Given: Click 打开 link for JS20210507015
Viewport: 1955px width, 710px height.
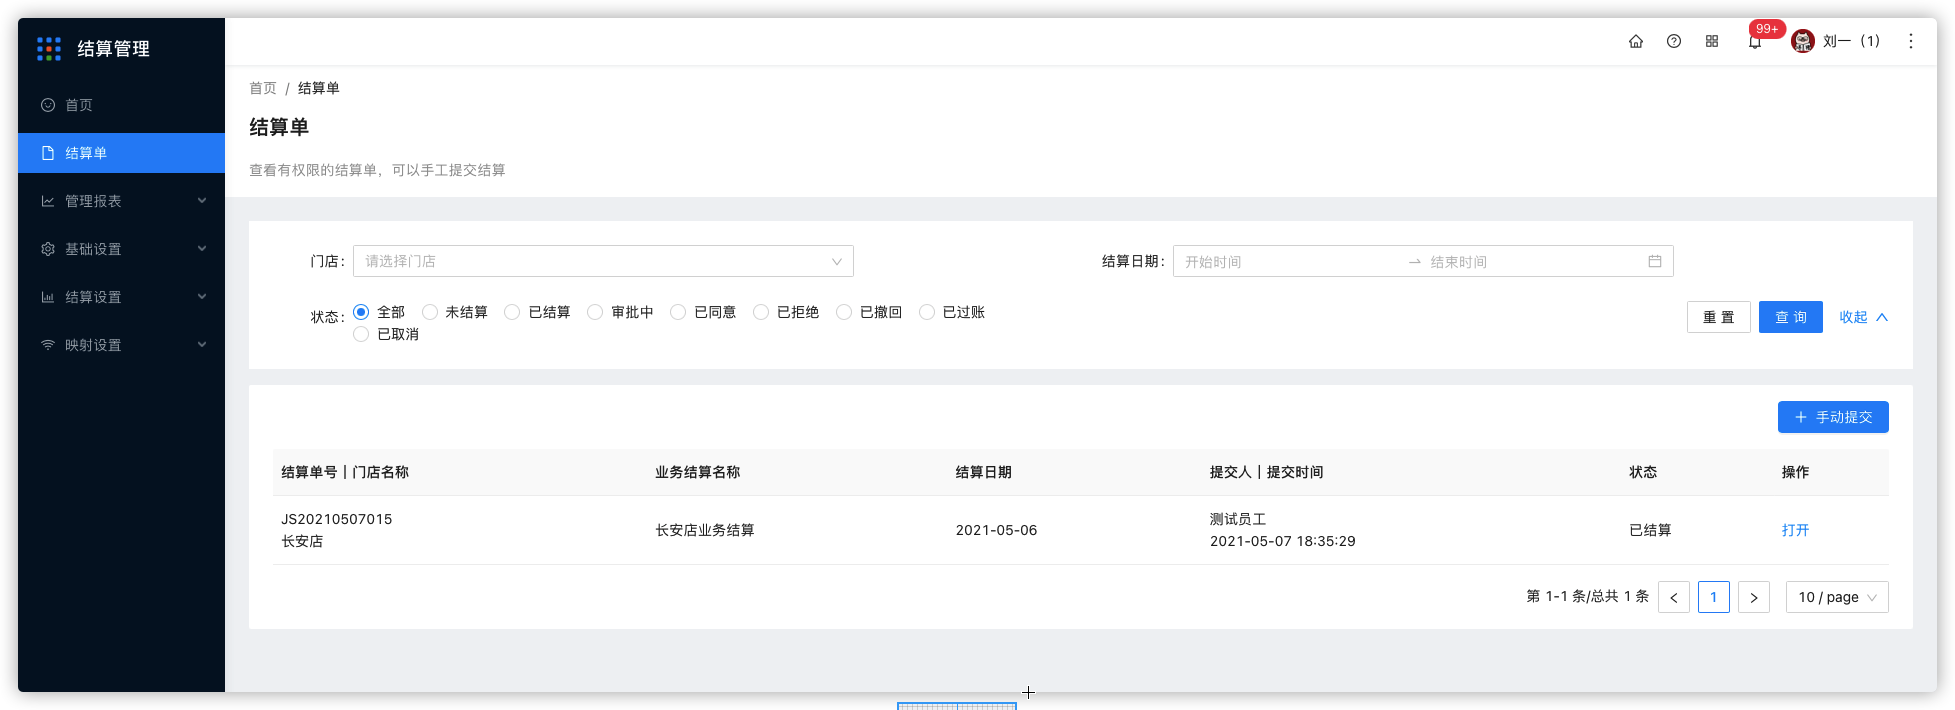Looking at the screenshot, I should pos(1795,530).
